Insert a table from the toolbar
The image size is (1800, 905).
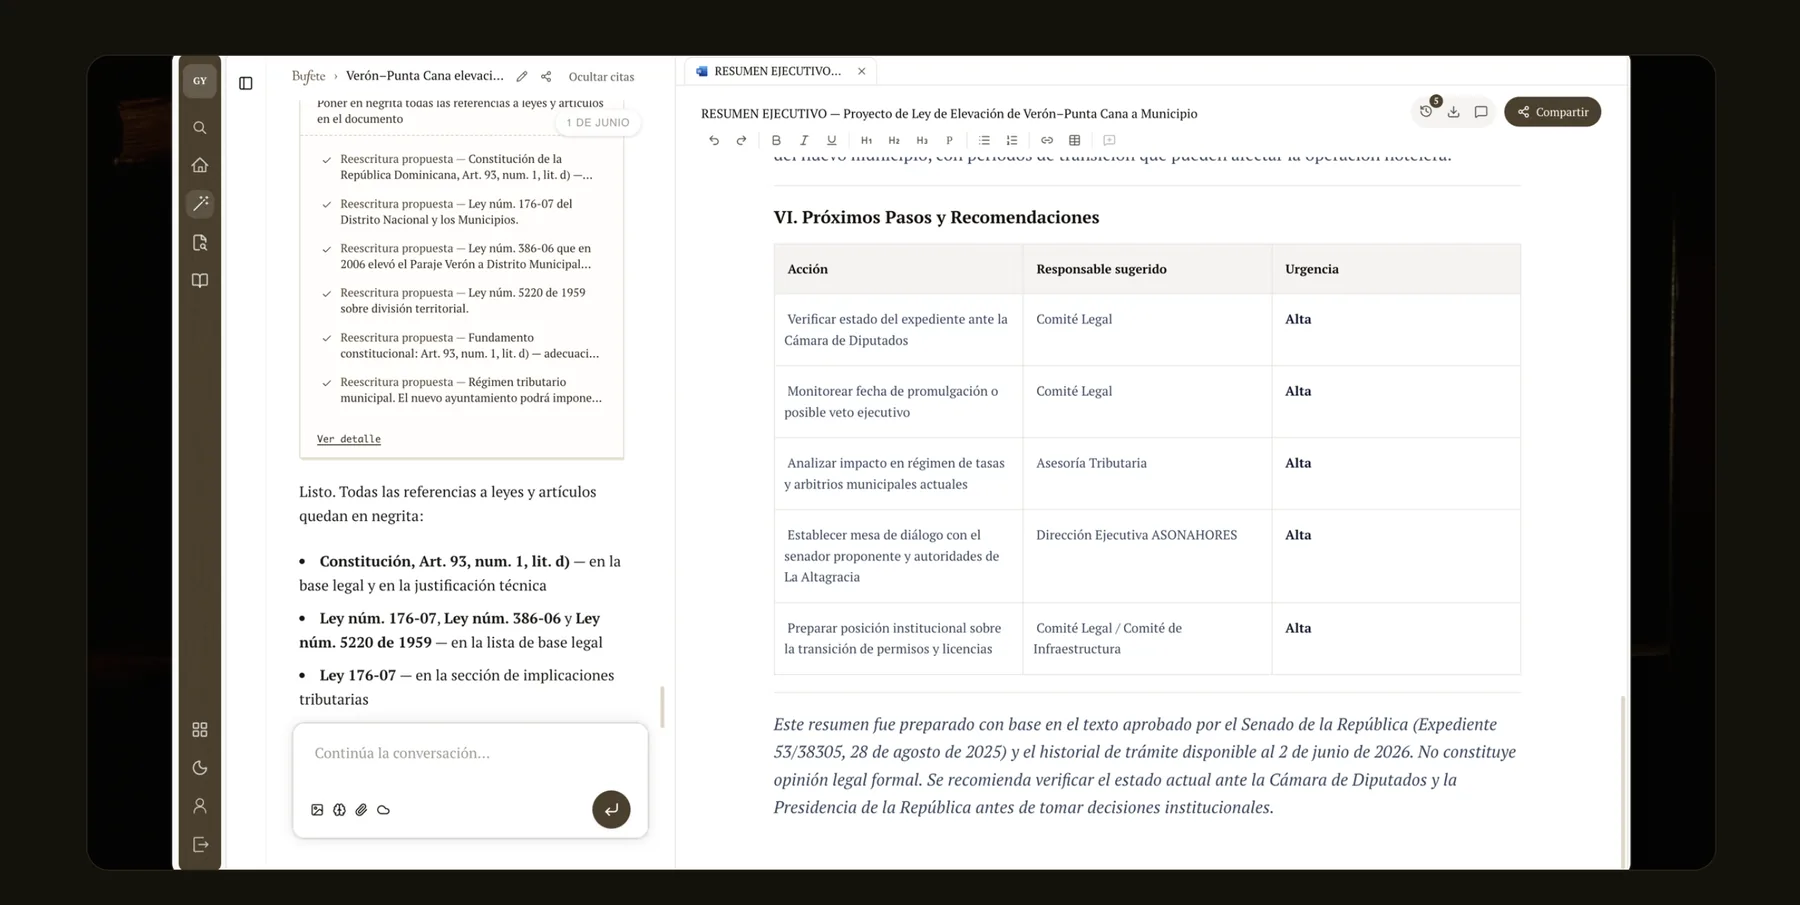(x=1075, y=141)
